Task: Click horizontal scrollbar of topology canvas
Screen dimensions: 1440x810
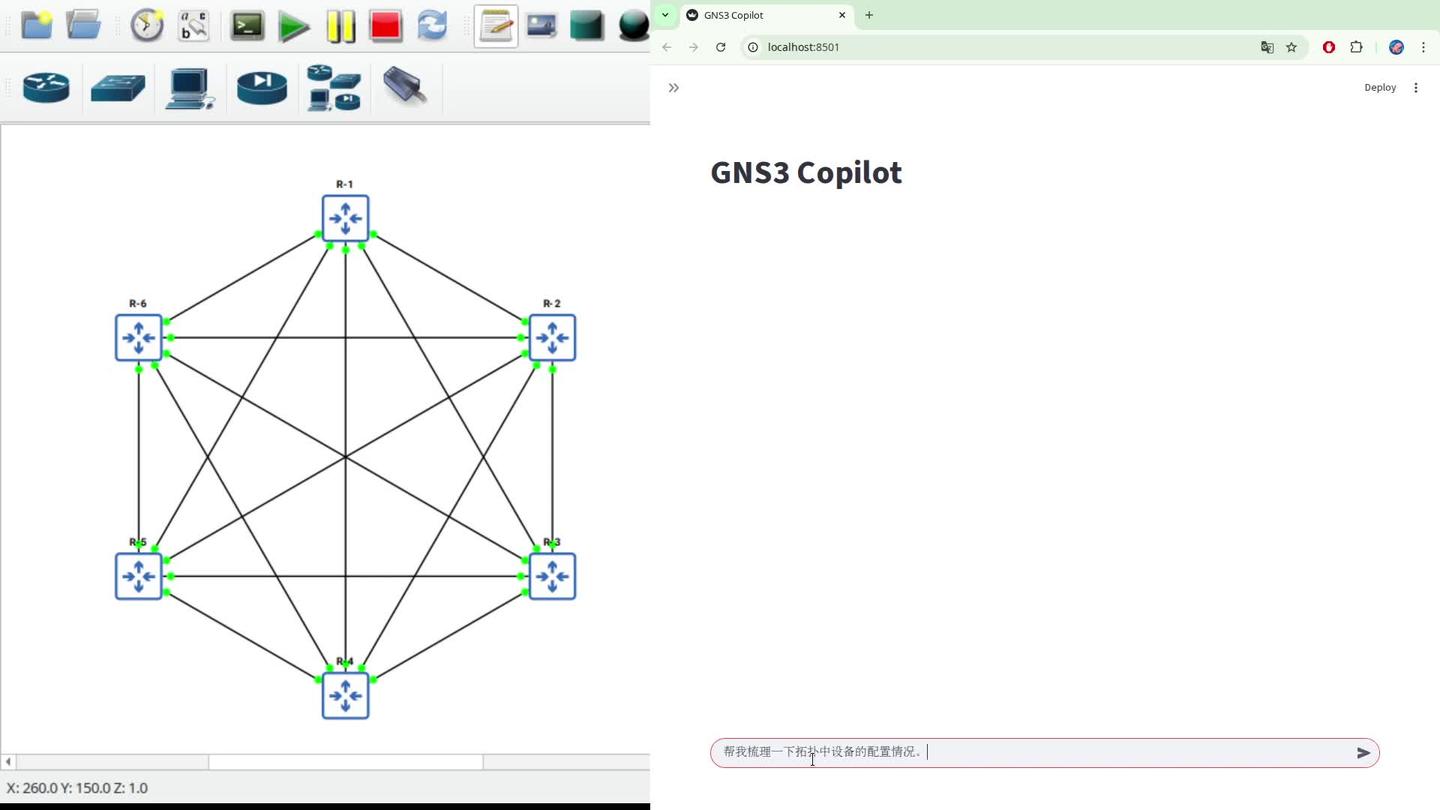Action: point(345,762)
